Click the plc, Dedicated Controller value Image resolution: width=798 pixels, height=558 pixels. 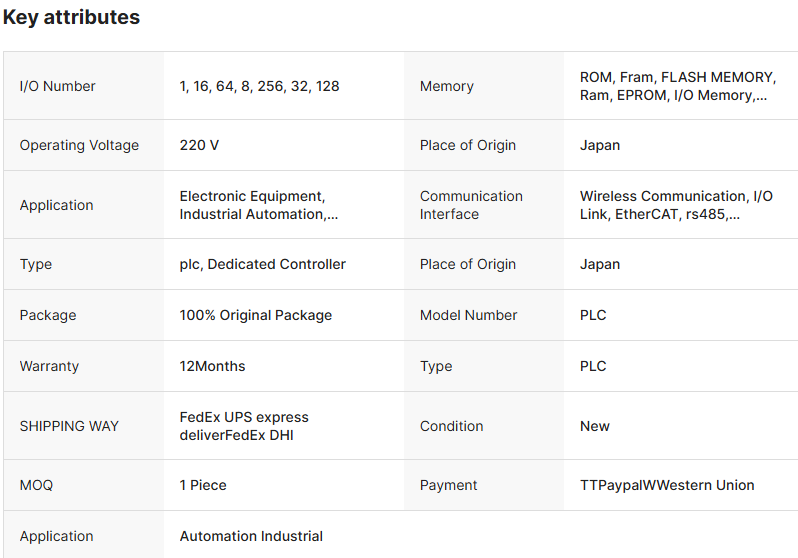[262, 264]
